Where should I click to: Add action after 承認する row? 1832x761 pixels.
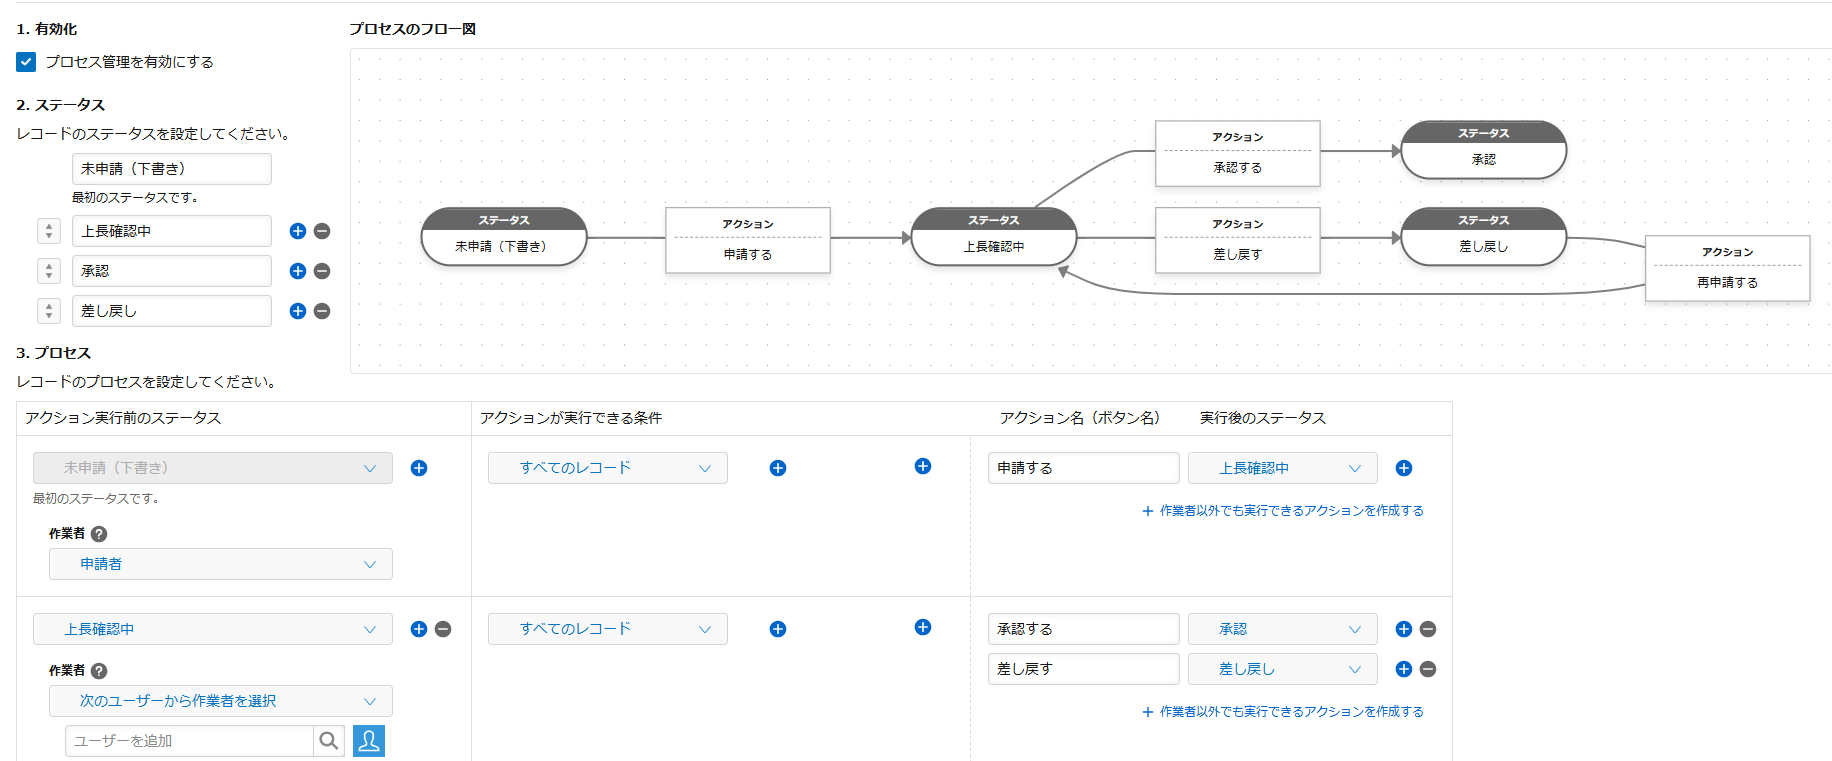click(1404, 629)
